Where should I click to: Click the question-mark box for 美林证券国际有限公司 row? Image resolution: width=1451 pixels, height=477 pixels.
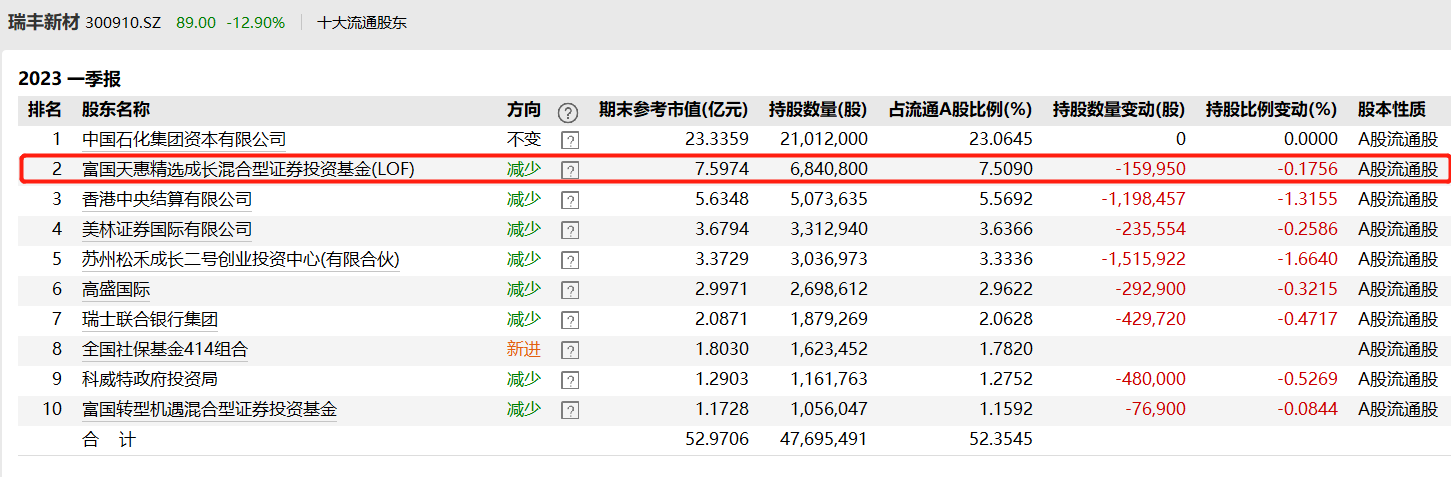(570, 230)
